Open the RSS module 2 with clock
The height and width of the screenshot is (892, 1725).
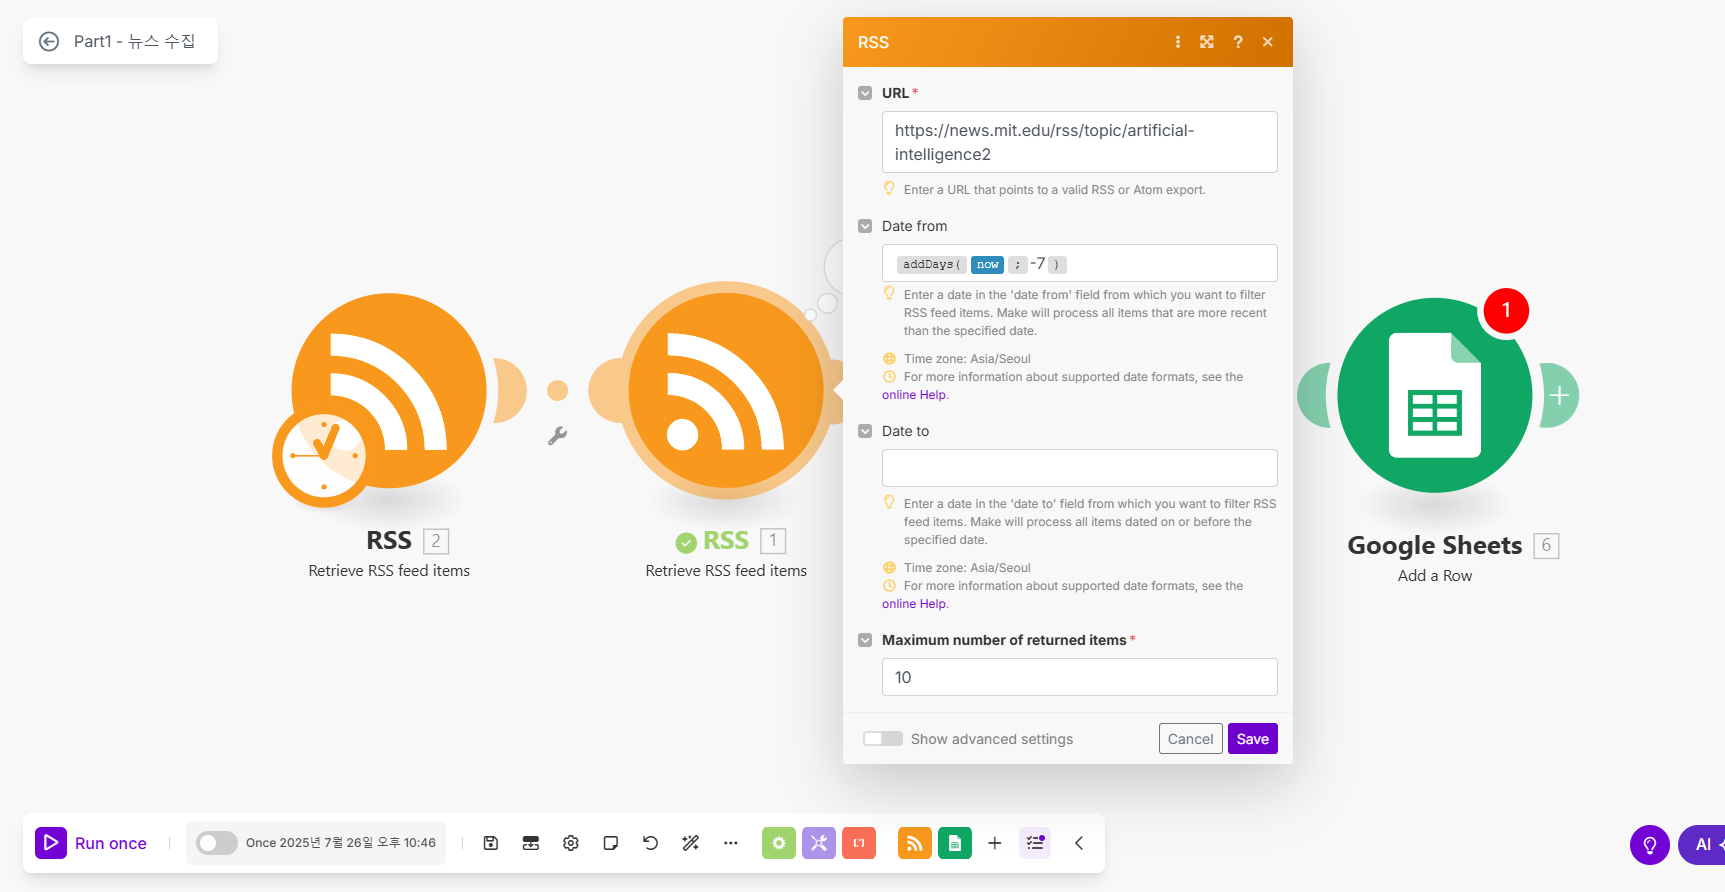[x=389, y=391]
